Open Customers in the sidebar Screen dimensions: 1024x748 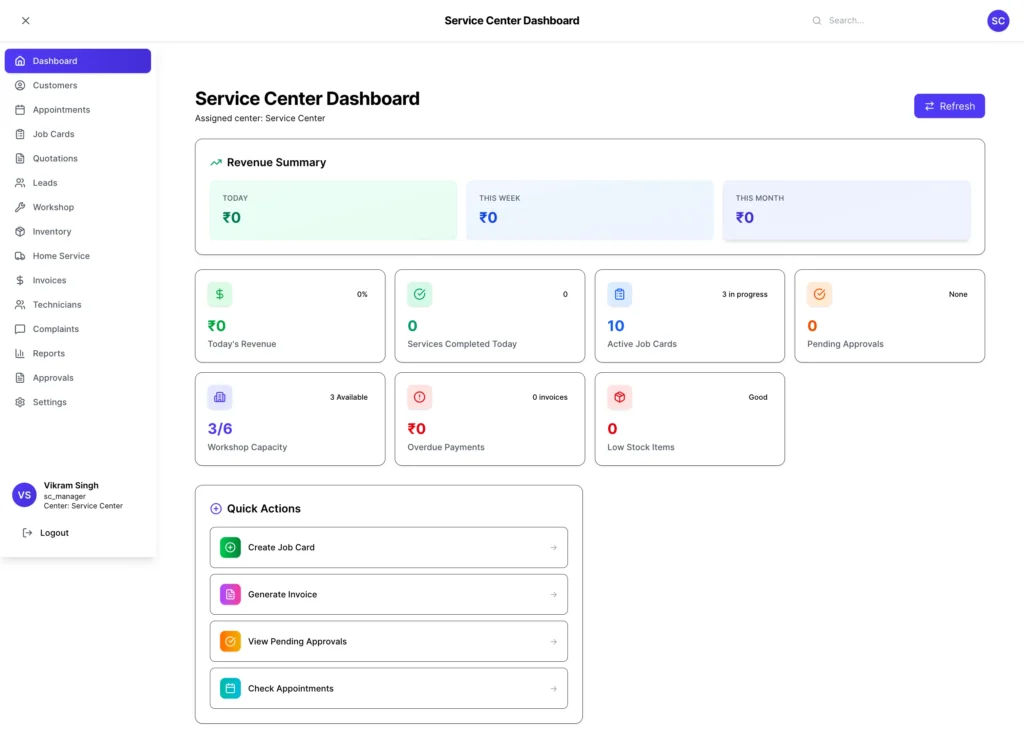(55, 85)
